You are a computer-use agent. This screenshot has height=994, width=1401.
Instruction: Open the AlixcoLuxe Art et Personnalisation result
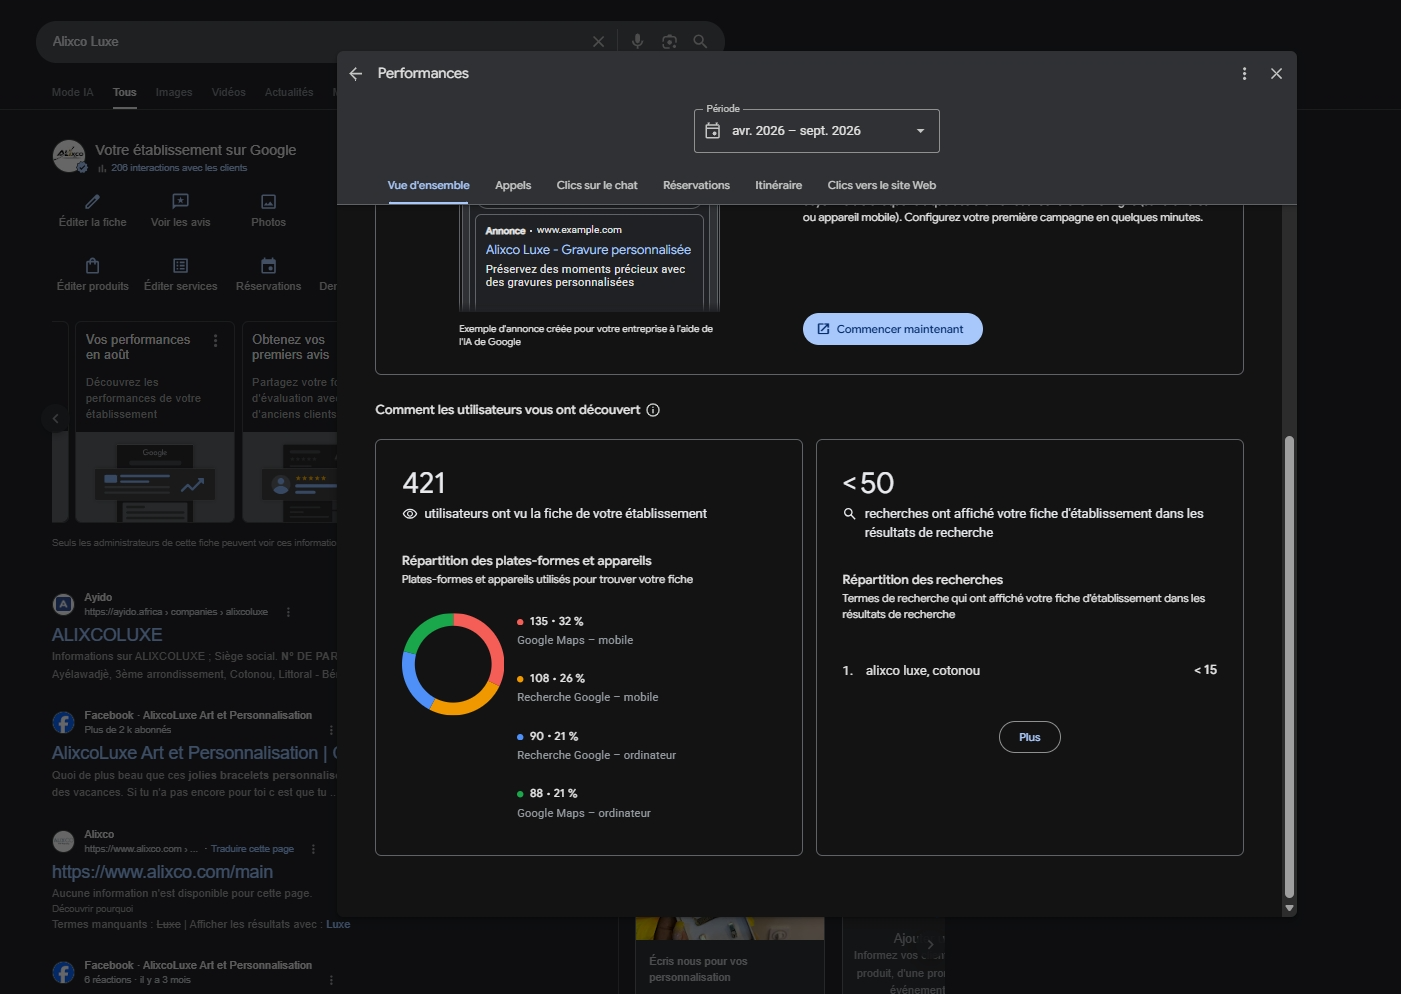[195, 753]
